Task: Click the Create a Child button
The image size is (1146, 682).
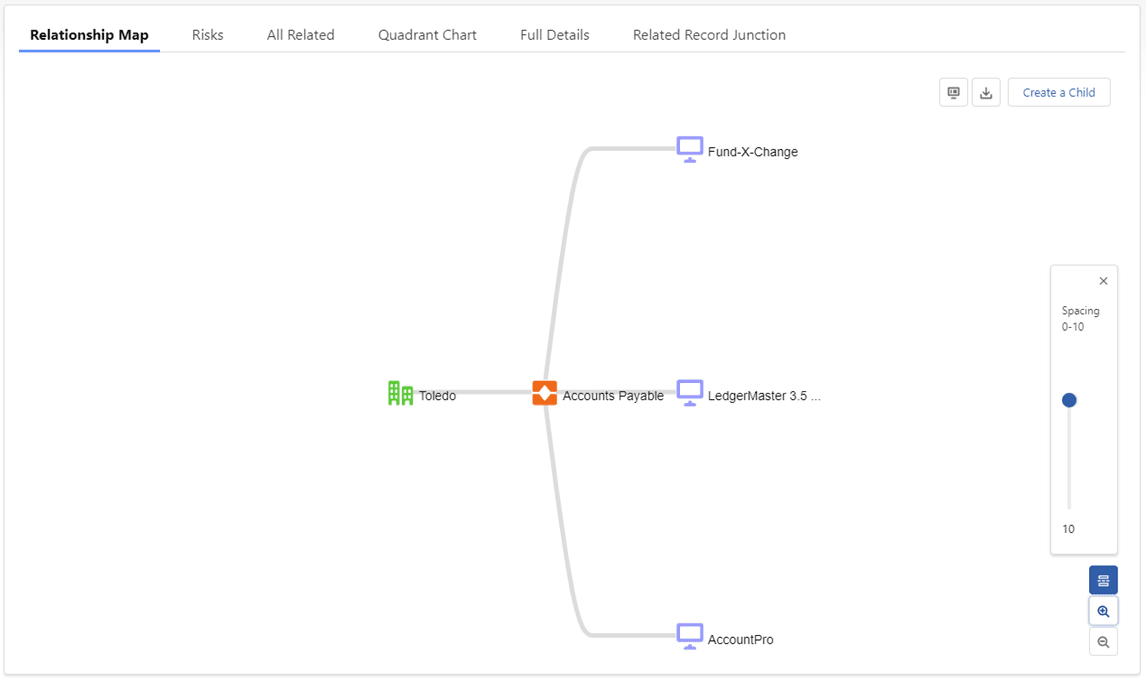Action: (1058, 92)
